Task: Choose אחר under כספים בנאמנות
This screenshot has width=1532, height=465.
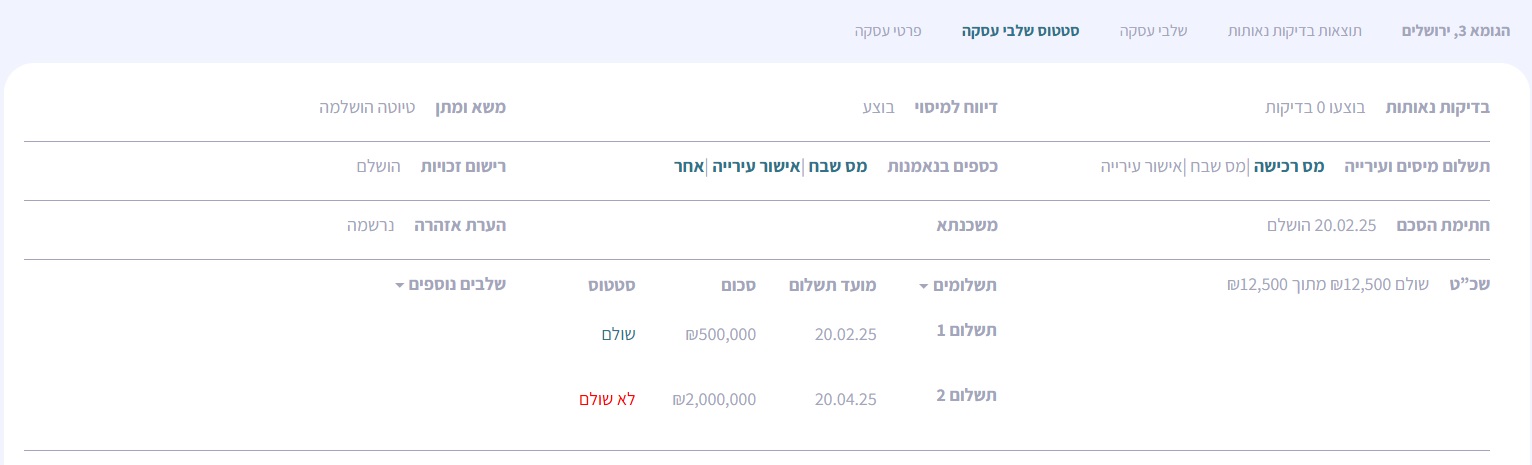Action: pyautogui.click(x=690, y=167)
